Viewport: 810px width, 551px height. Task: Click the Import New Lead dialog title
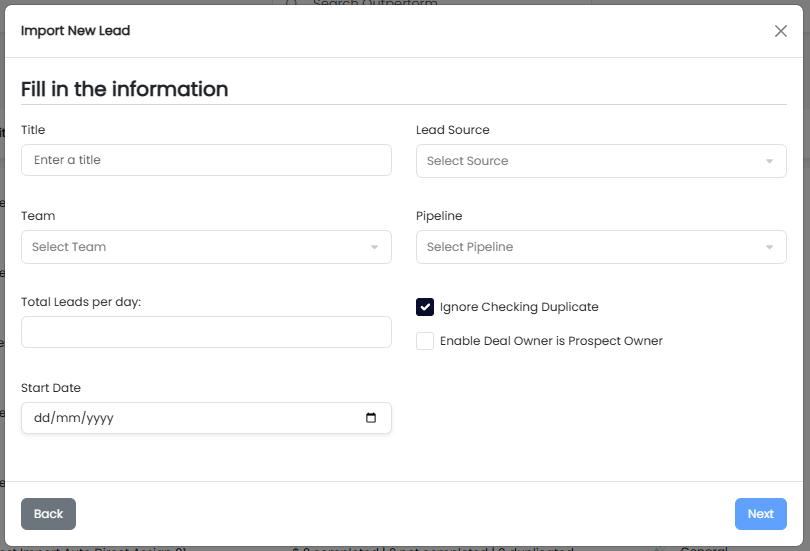click(75, 31)
